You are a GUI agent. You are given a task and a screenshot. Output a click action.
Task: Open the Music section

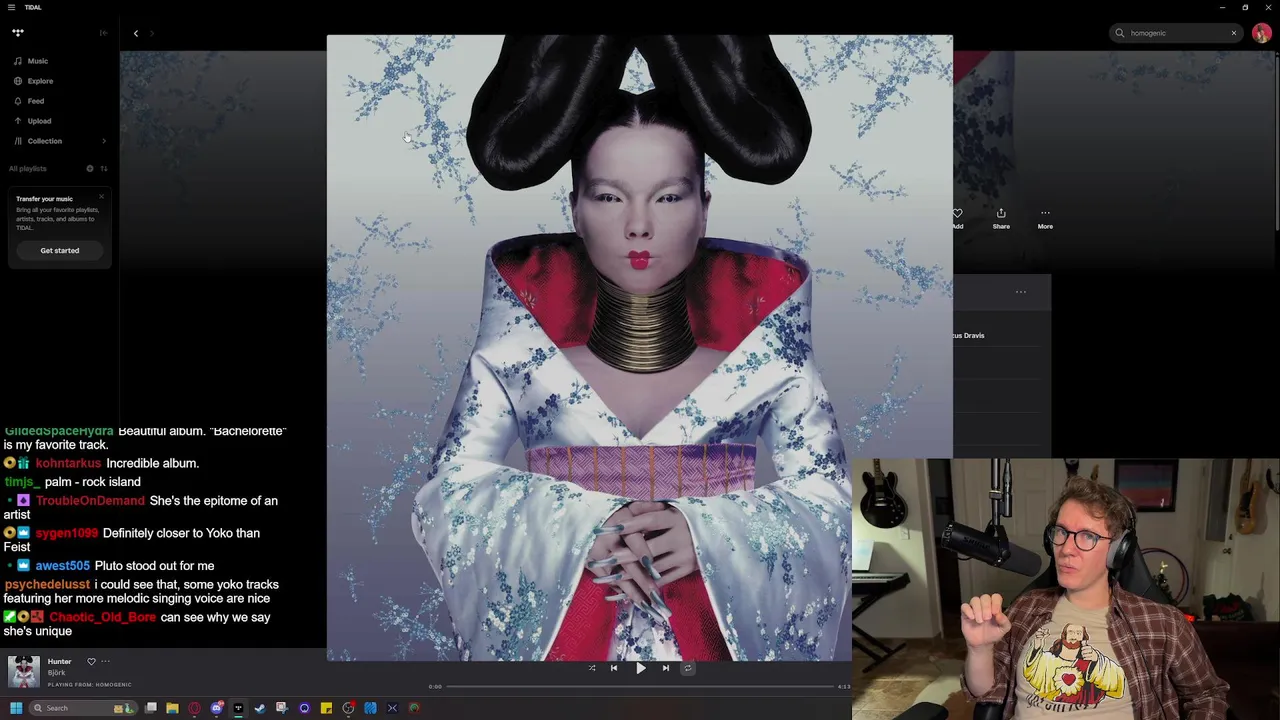[x=30, y=61]
